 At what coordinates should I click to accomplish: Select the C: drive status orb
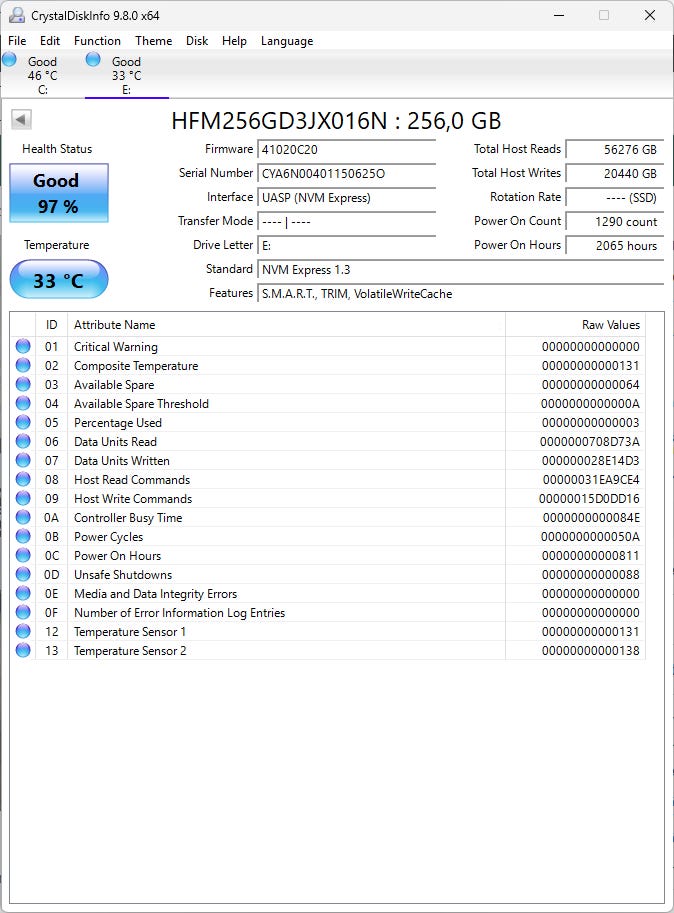point(10,61)
